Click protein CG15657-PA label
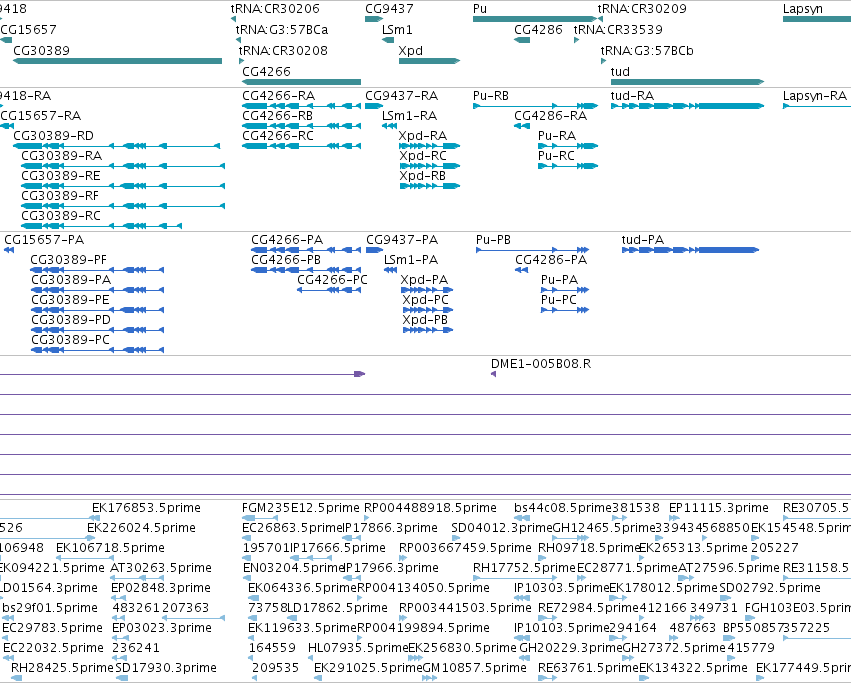The image size is (851, 683). [44, 240]
